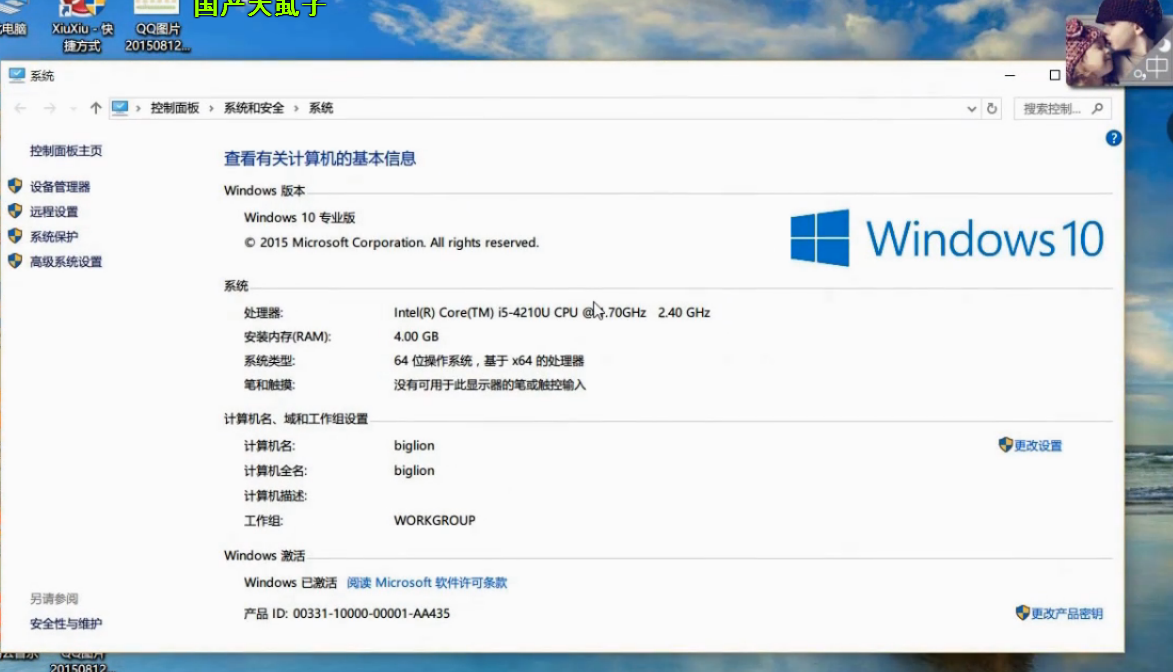1173x672 pixels.
Task: Click the magnifier icon in search box
Action: click(x=1097, y=108)
